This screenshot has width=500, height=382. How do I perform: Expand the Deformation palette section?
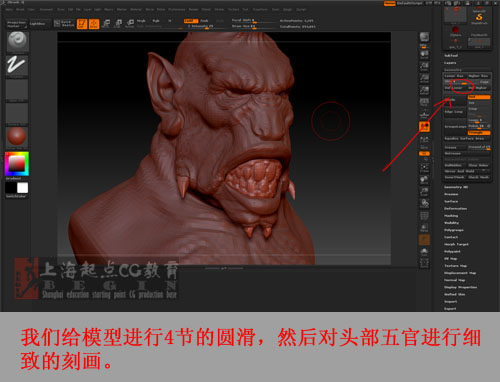[x=455, y=209]
